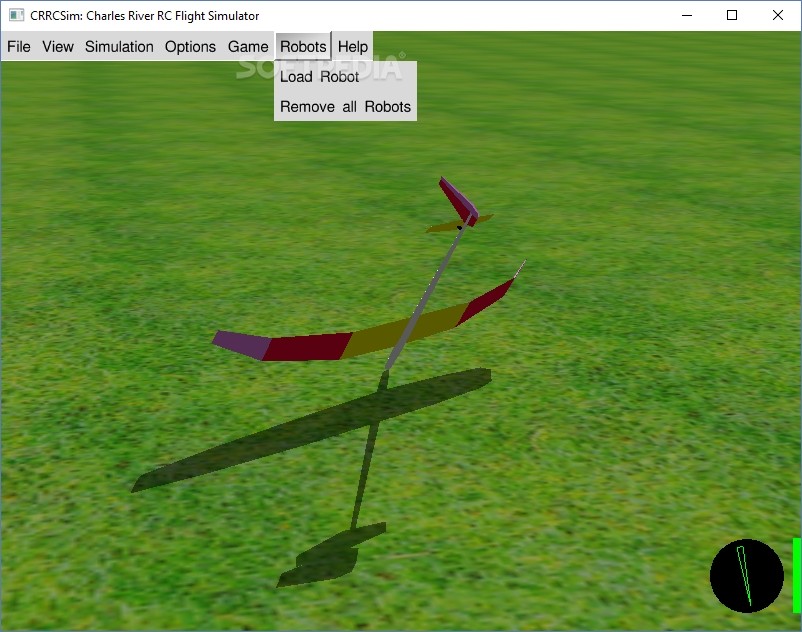
Task: Open the Simulation menu
Action: pyautogui.click(x=119, y=47)
